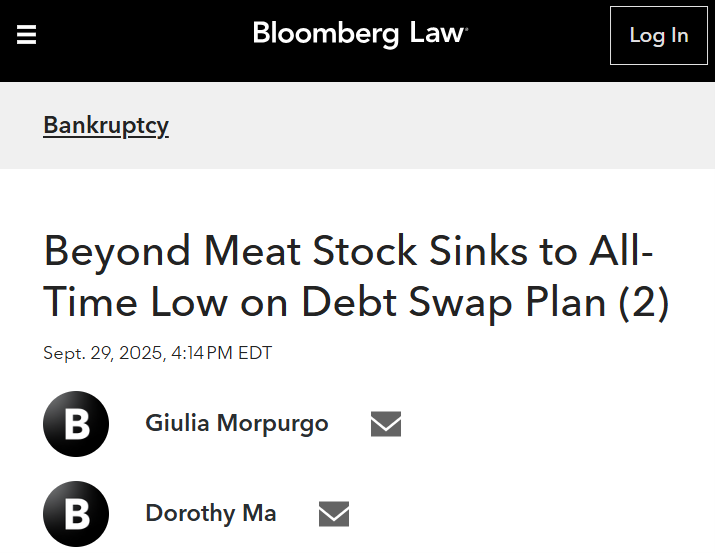Screen dimensions: 715x553
Task: View Dorothy Ma's author name link
Action: pyautogui.click(x=211, y=513)
